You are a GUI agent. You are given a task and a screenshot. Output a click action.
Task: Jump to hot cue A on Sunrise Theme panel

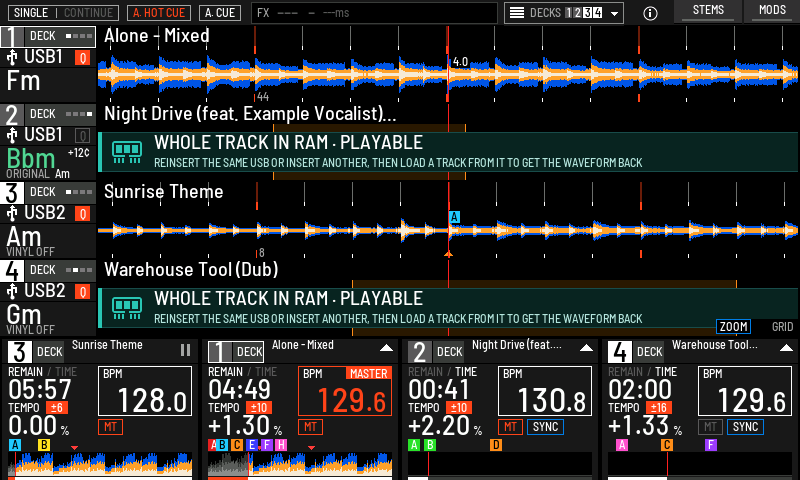15,445
